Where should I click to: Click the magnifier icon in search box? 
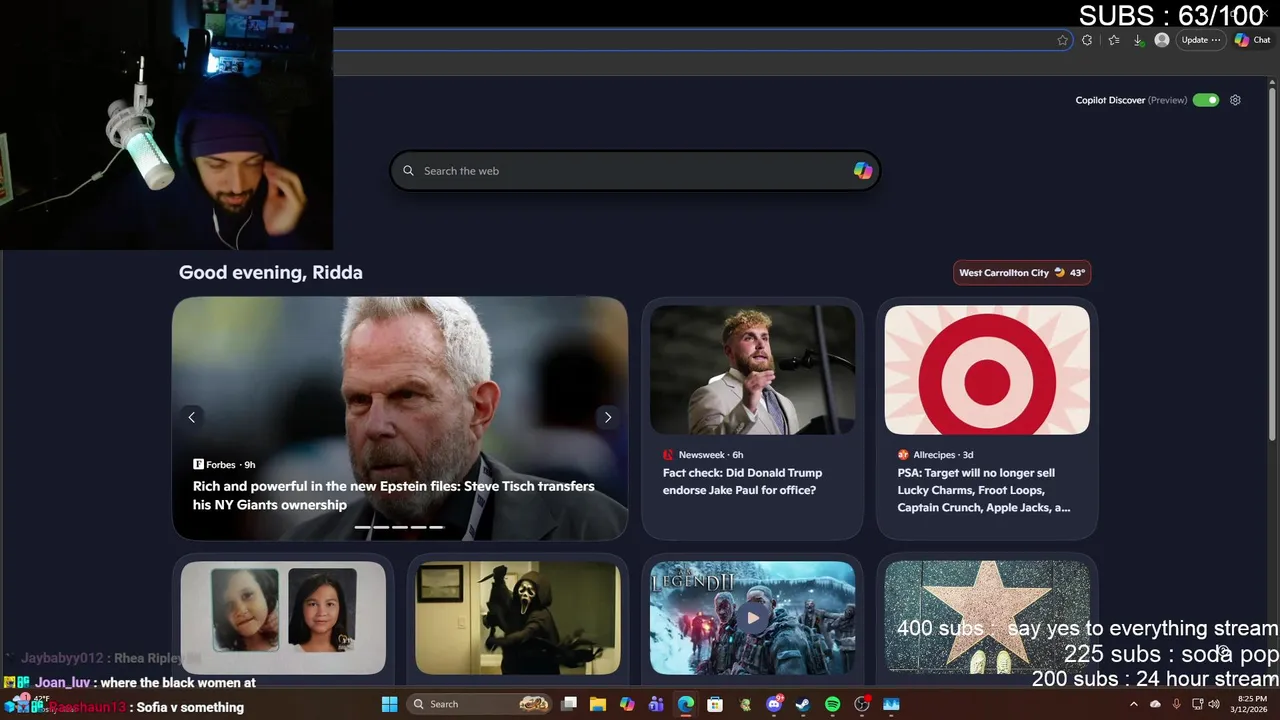click(x=408, y=171)
